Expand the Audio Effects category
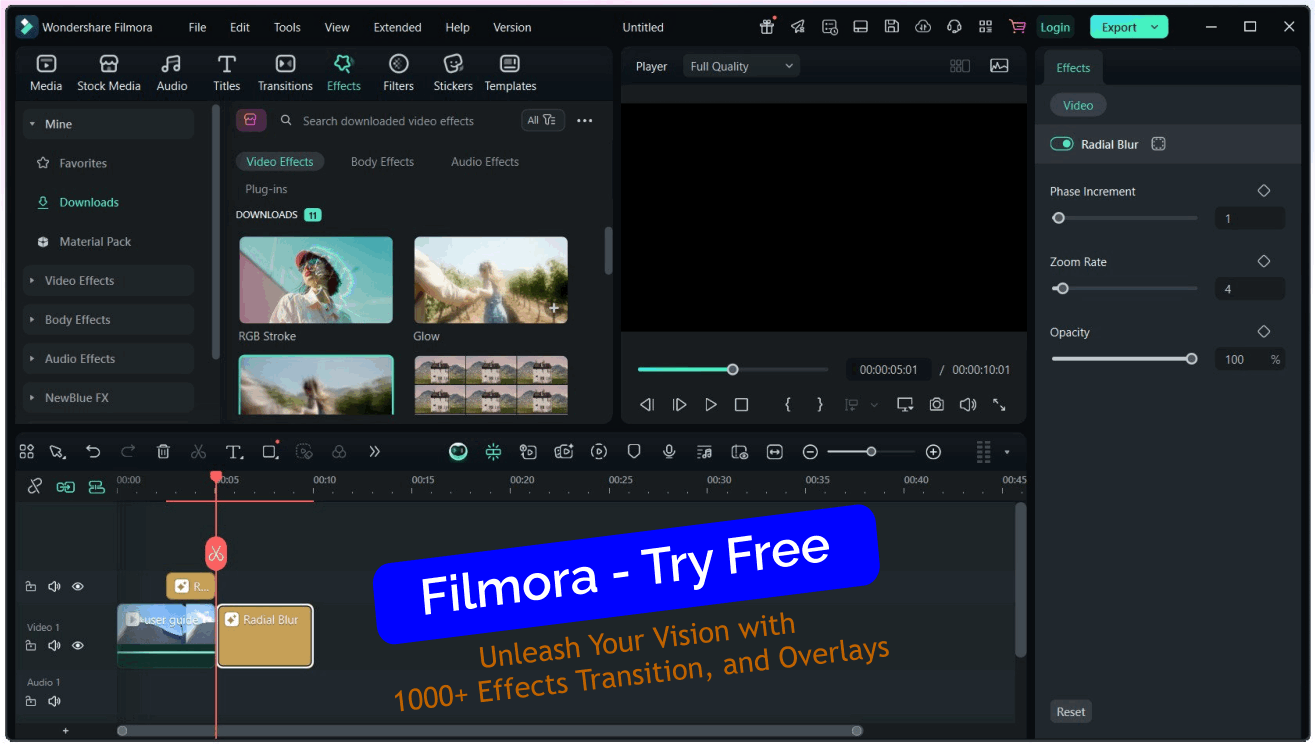 (108, 359)
